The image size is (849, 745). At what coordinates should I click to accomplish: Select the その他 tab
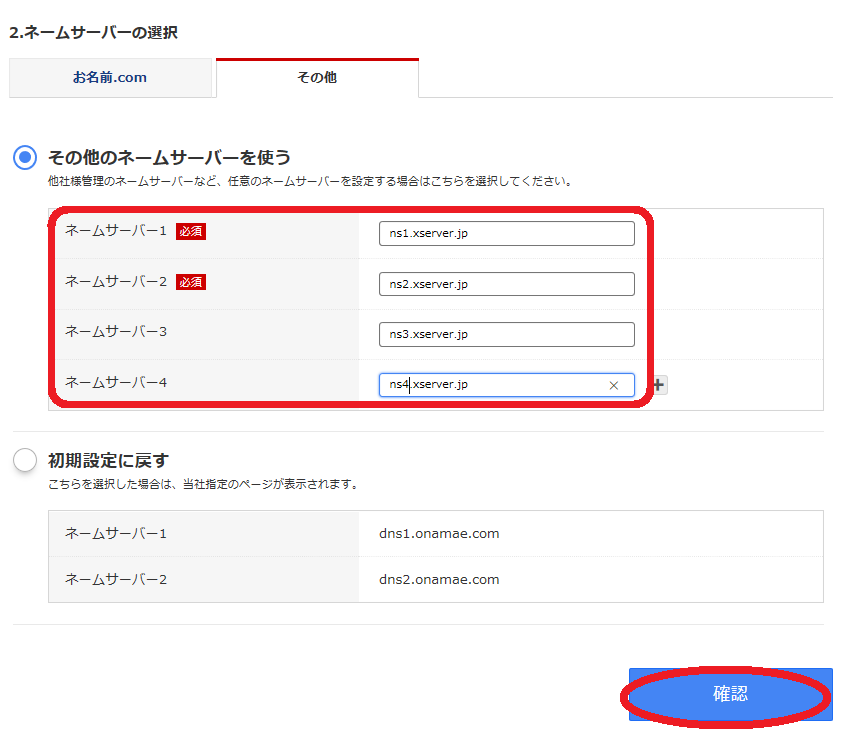(317, 78)
